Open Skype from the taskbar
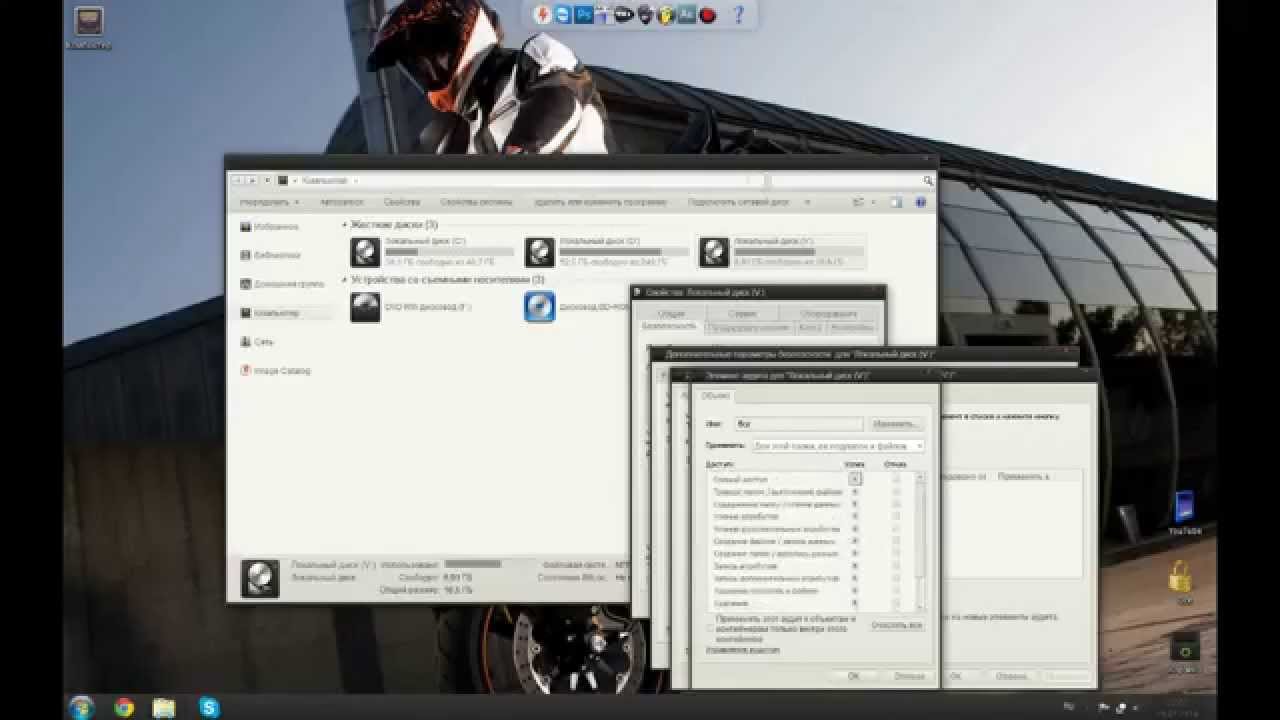This screenshot has height=720, width=1280. point(209,707)
